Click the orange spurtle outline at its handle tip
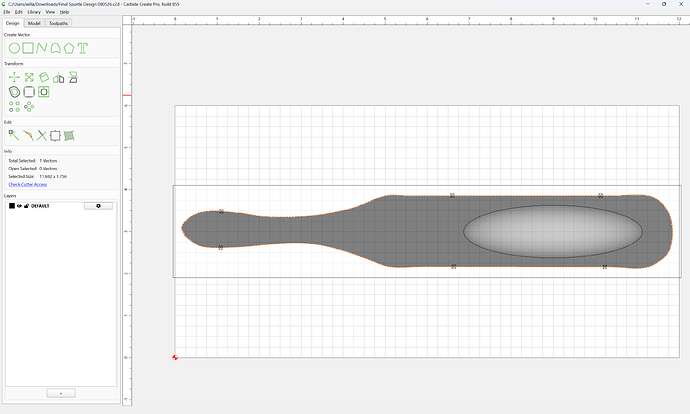690x414 pixels. [182, 228]
